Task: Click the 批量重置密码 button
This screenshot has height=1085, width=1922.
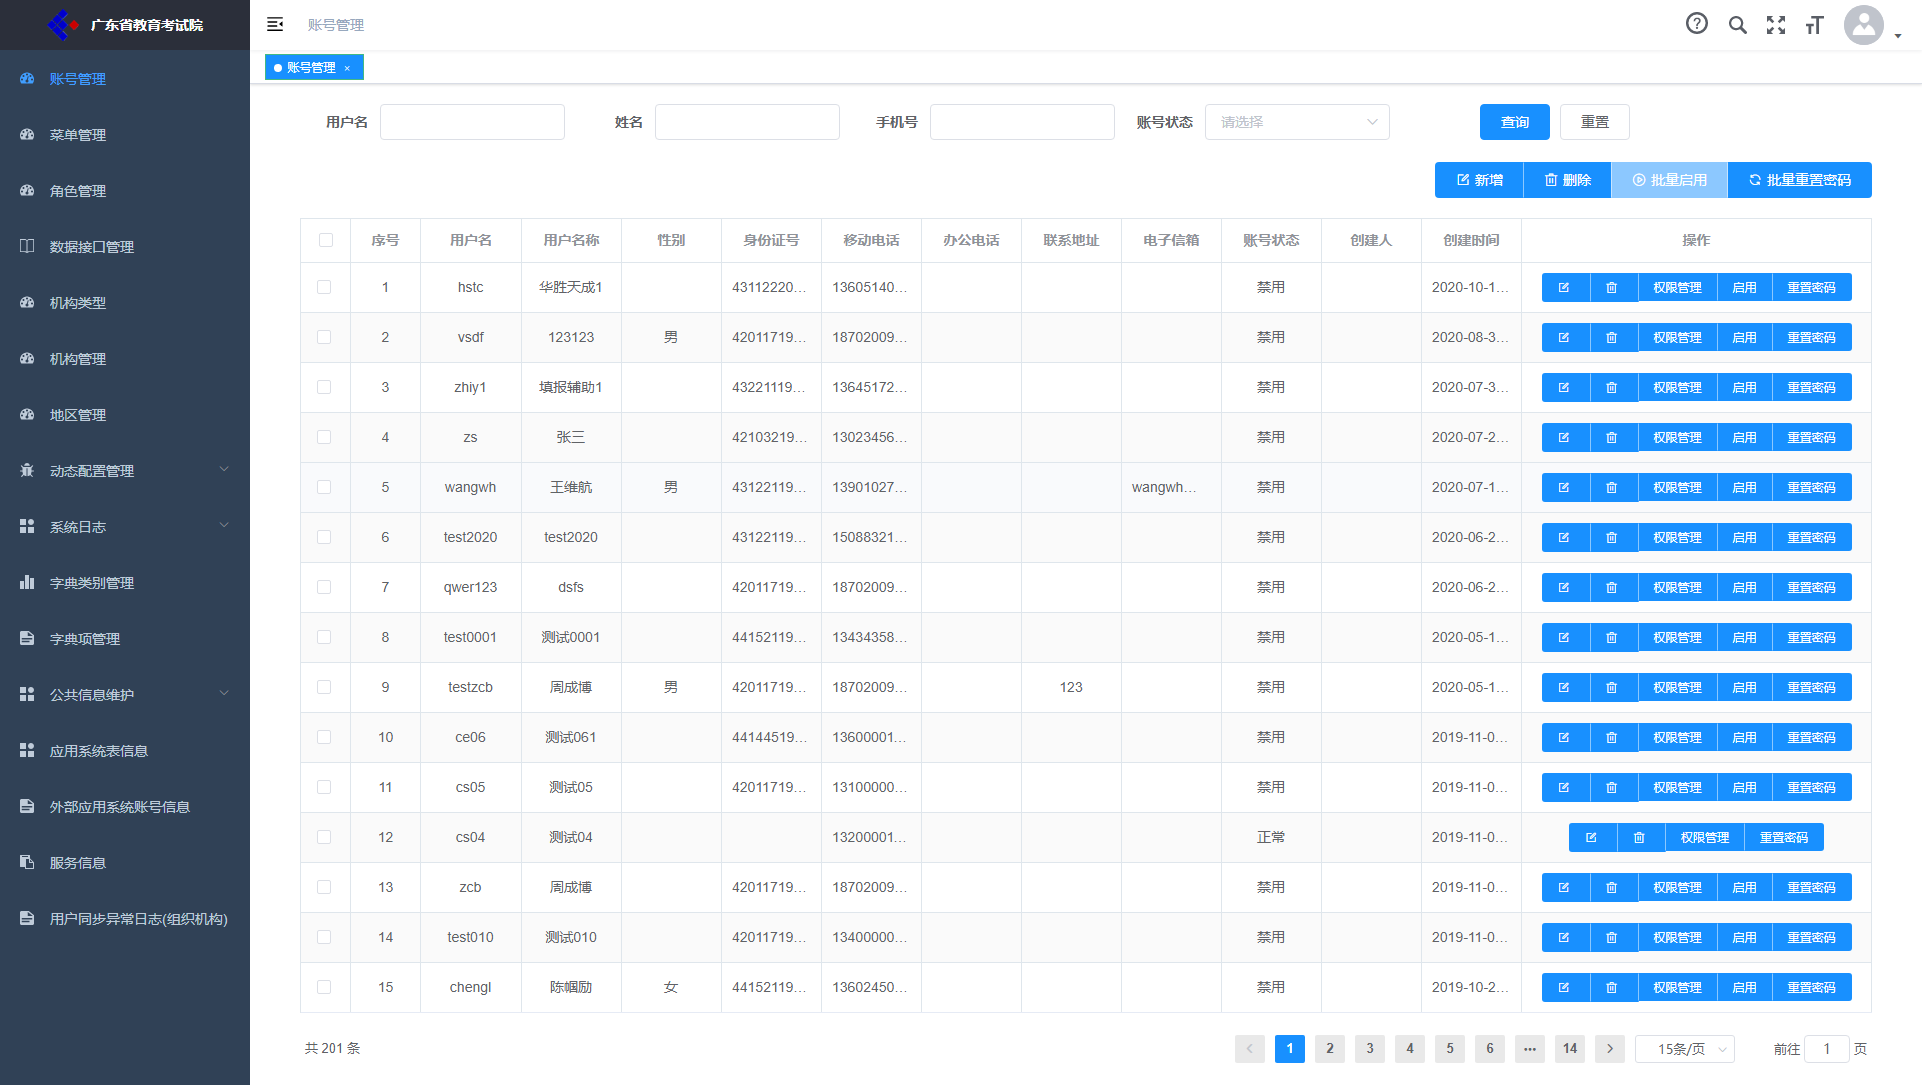Action: tap(1800, 180)
